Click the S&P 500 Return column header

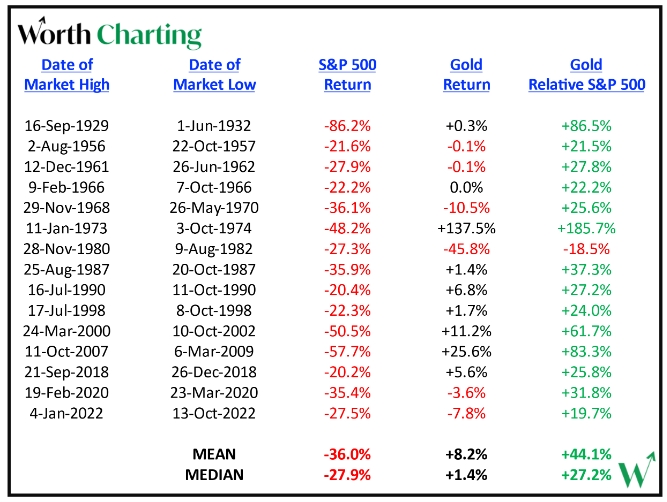click(347, 75)
